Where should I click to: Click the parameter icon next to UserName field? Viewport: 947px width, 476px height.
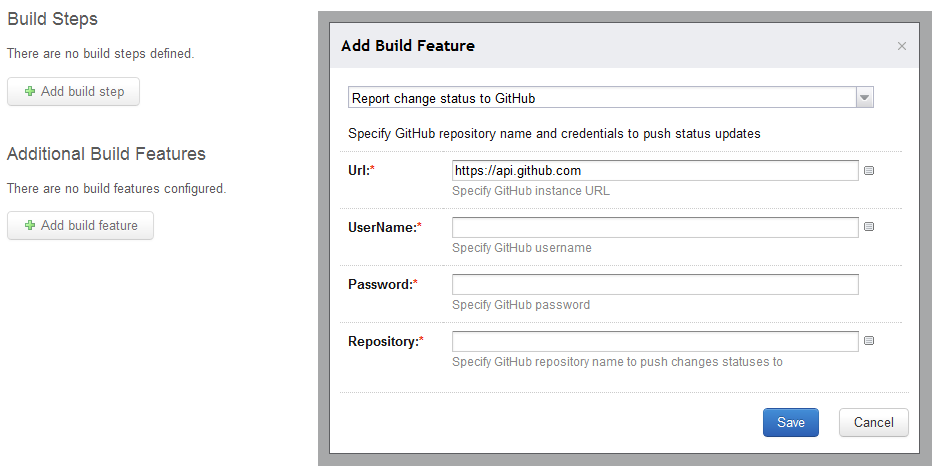pyautogui.click(x=869, y=227)
